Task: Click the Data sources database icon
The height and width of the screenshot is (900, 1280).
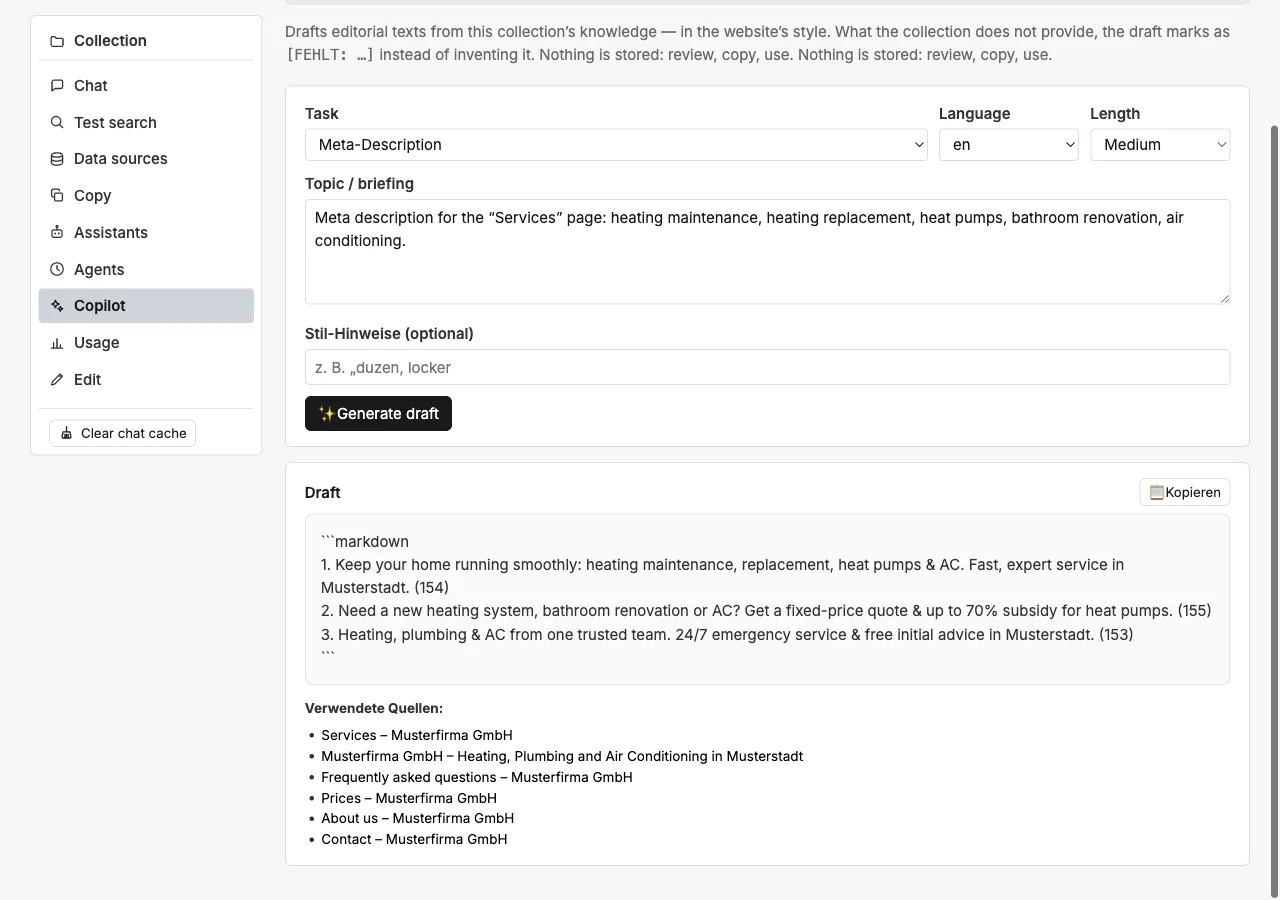Action: click(57, 159)
